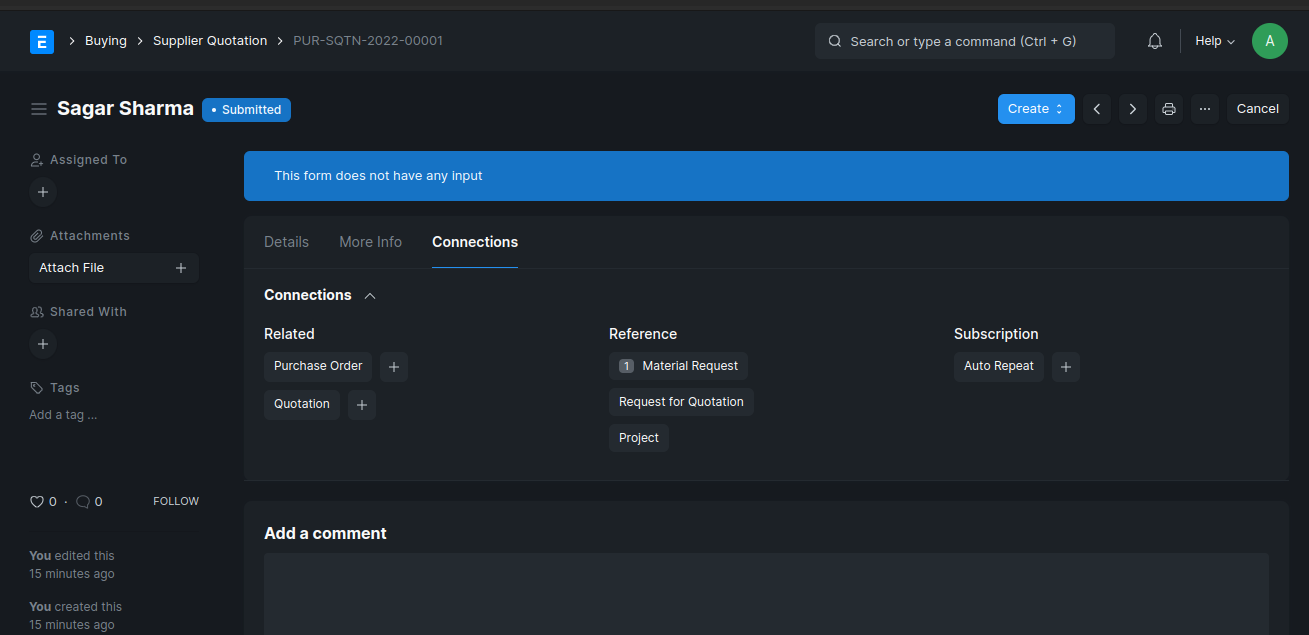Collapse the sidebar using the hamburger icon
This screenshot has width=1309, height=635.
38,108
